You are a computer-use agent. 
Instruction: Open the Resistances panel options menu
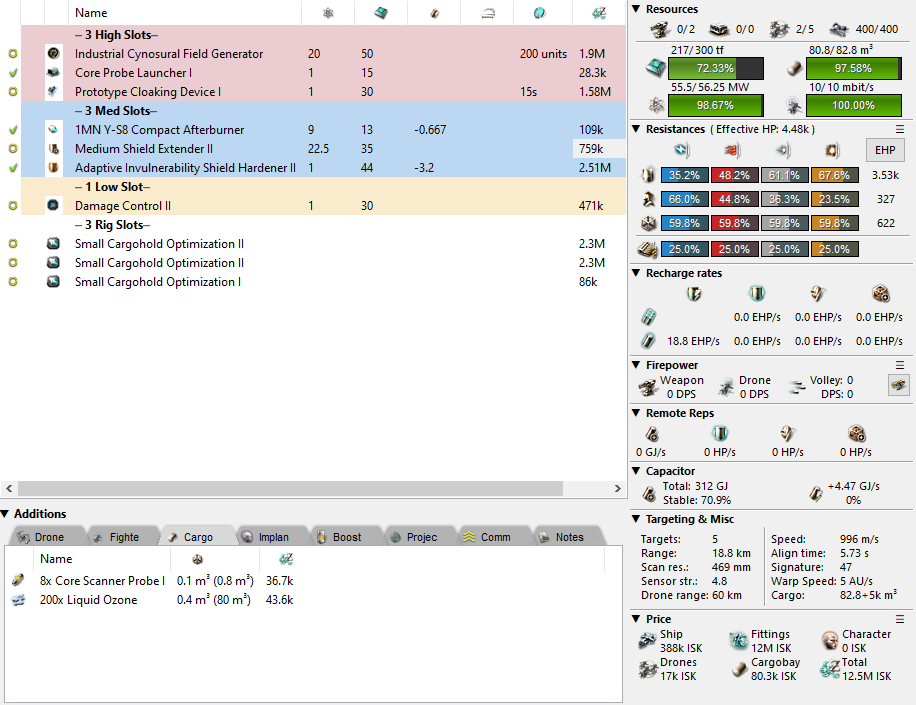(900, 129)
